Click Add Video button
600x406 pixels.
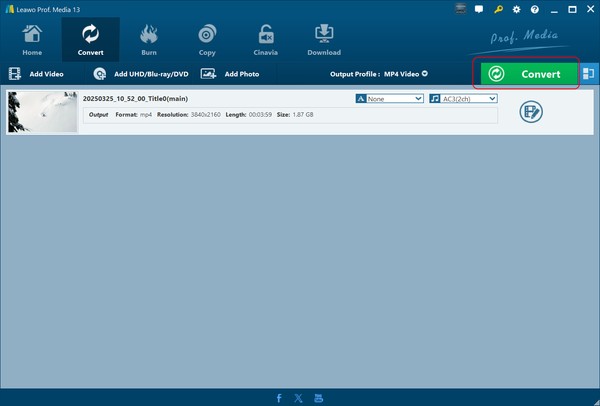click(x=36, y=74)
